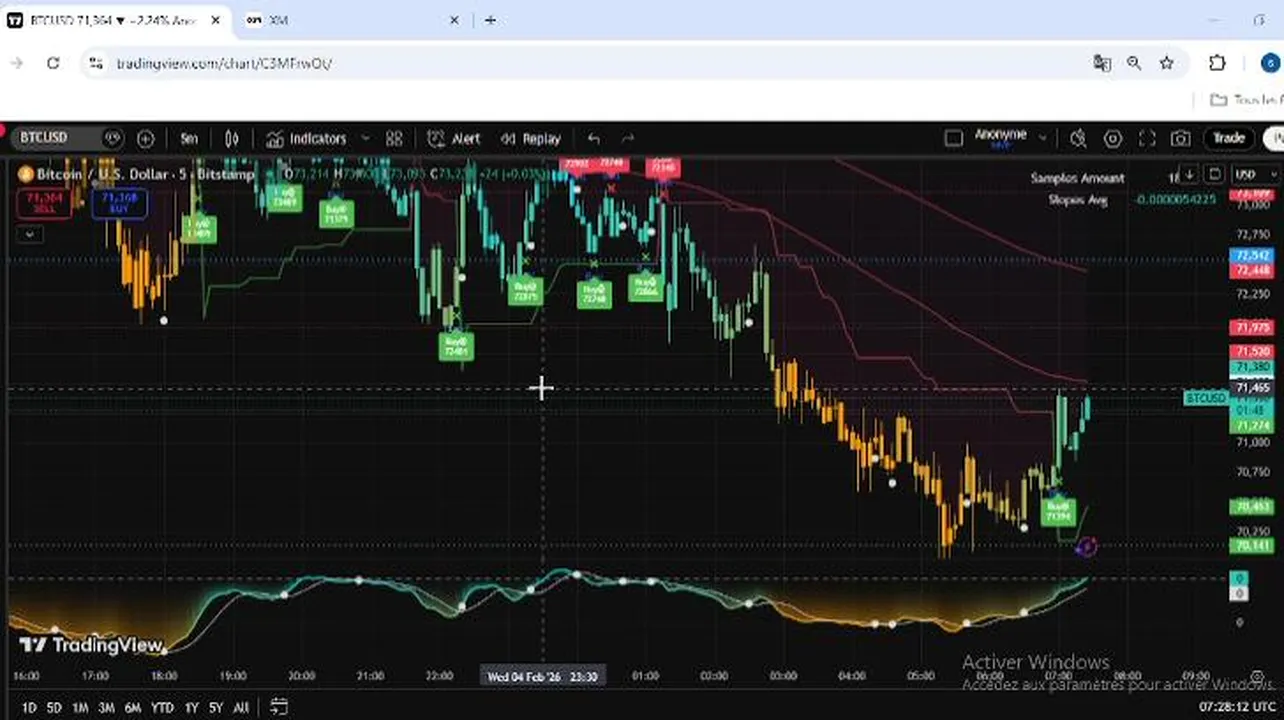Click the red SELL price button
1284x720 pixels.
click(43, 204)
